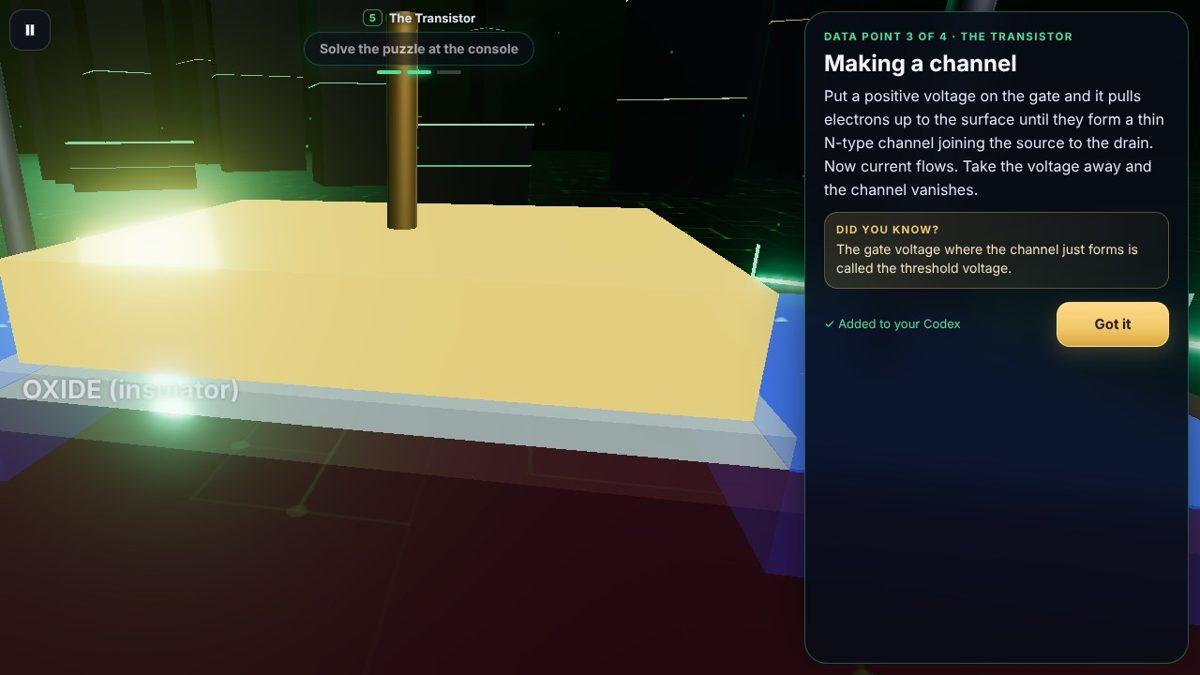Image resolution: width=1200 pixels, height=675 pixels.
Task: Click the level 5 number badge
Action: (372, 18)
